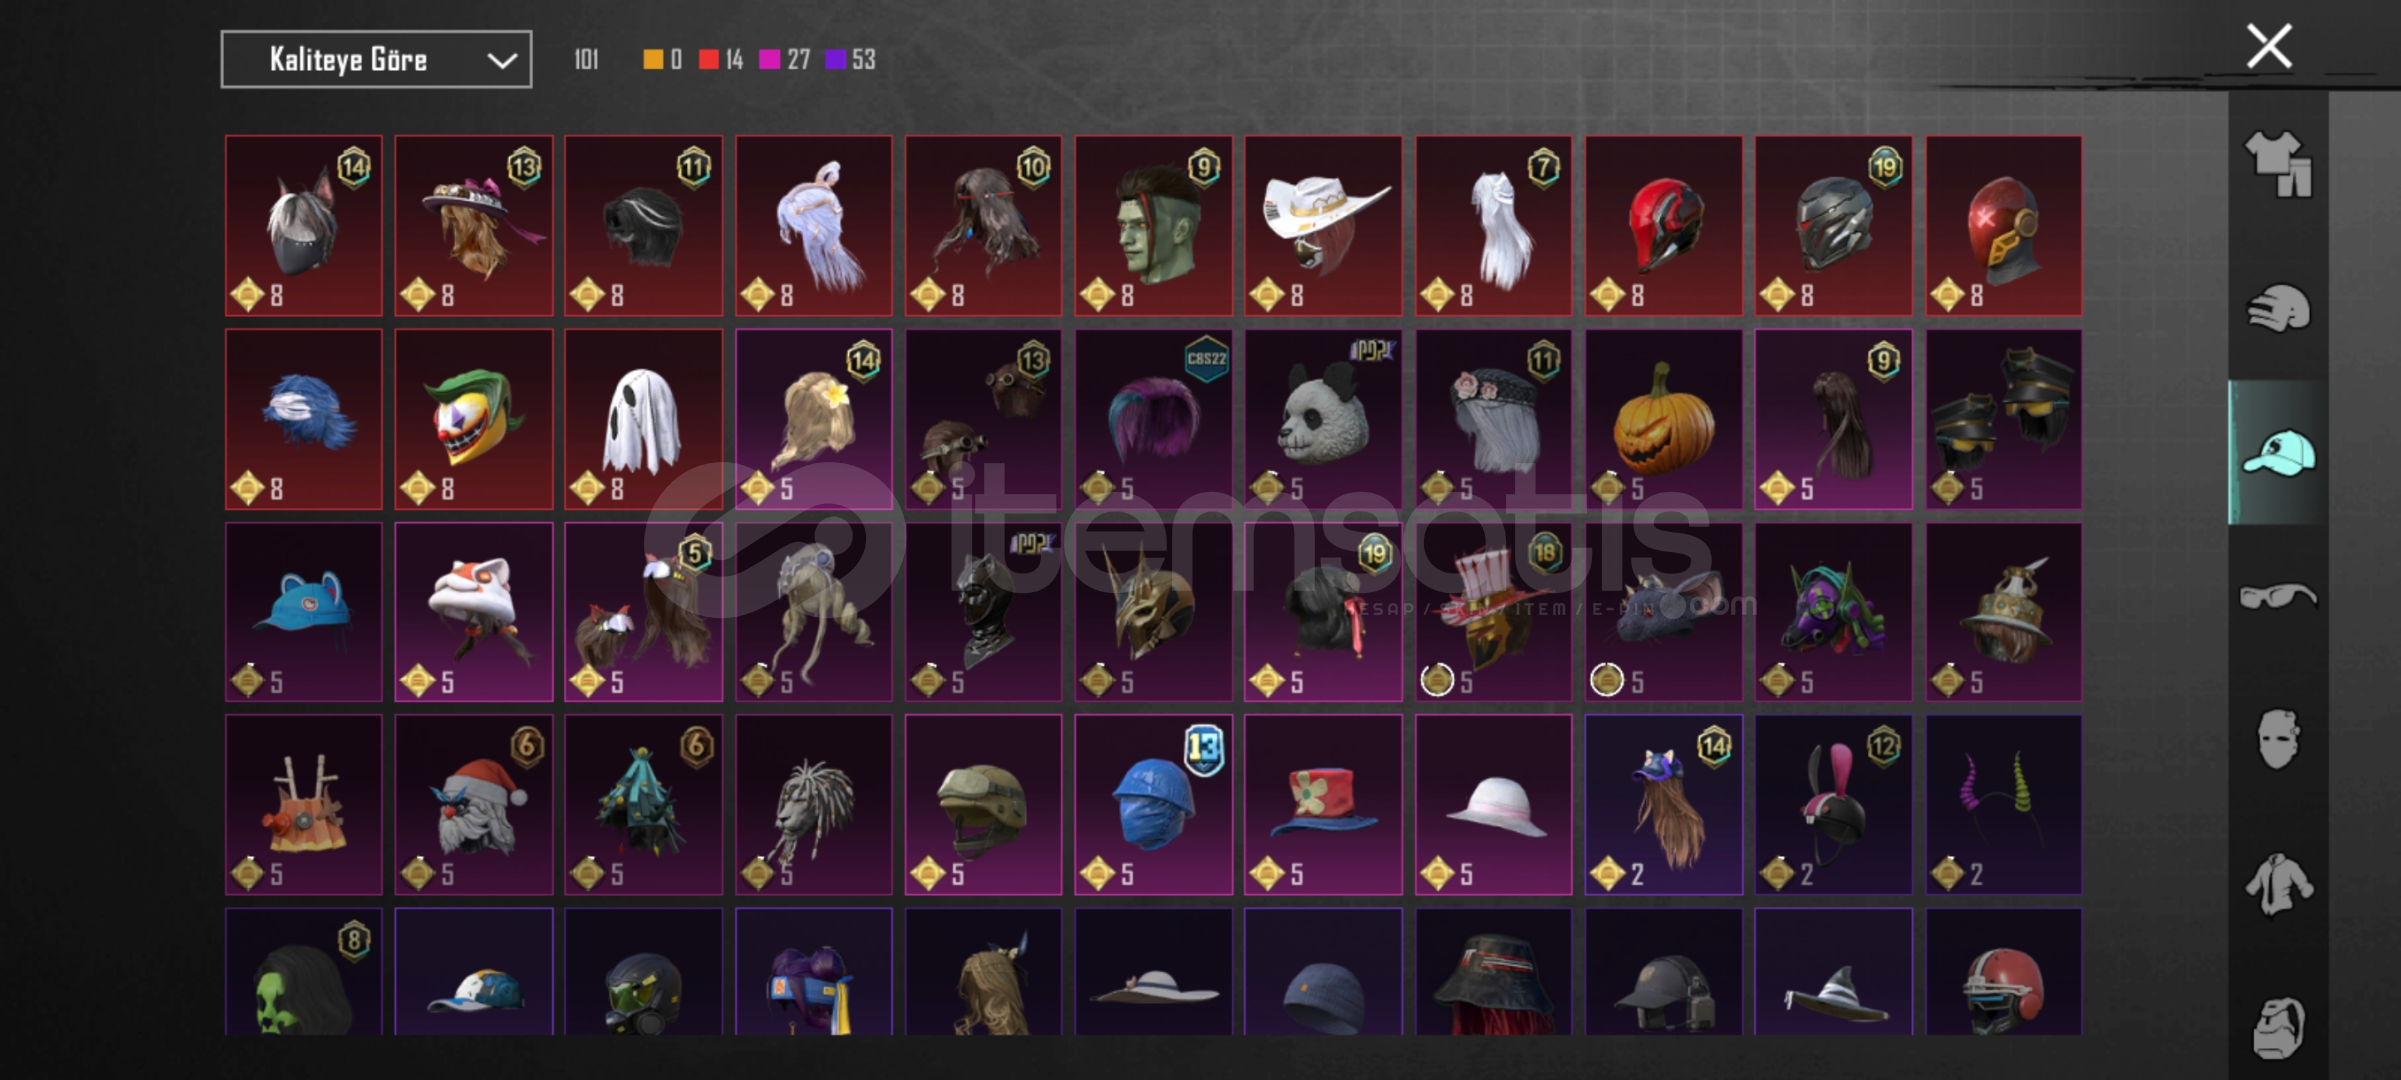Switch to the teal cap headgear tab
Screen dimensions: 2401x1080
click(2278, 452)
